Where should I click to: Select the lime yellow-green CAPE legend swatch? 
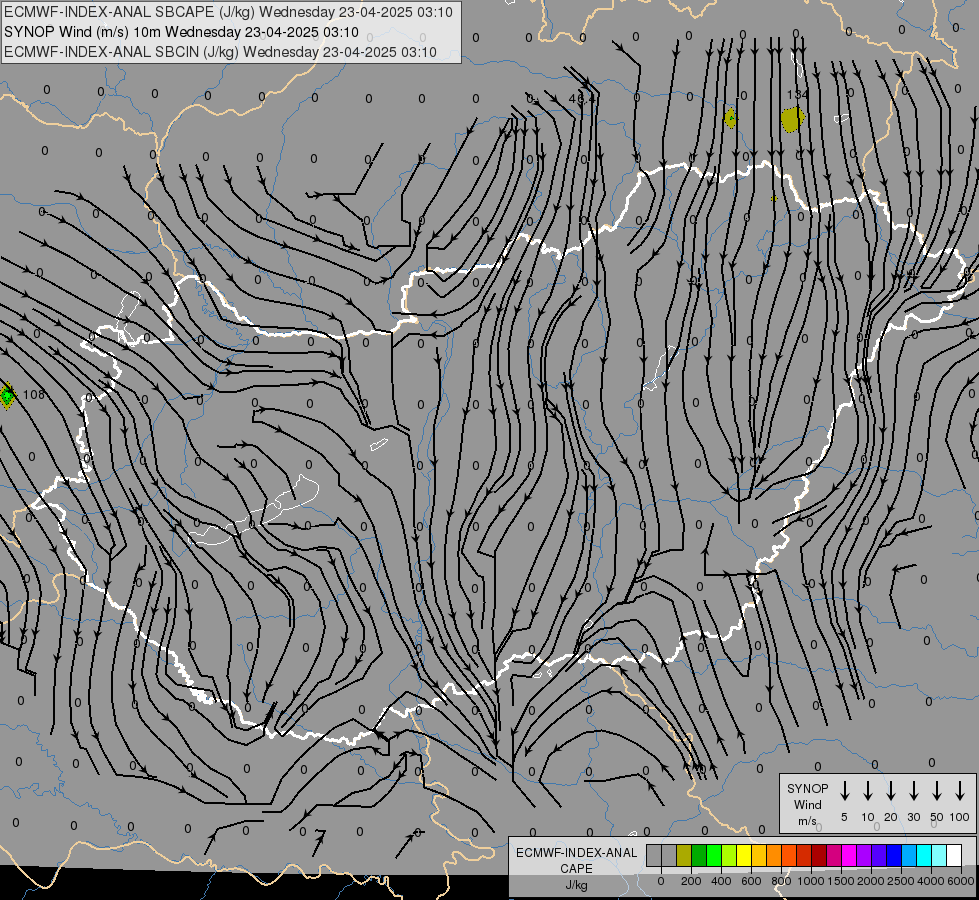tap(729, 855)
